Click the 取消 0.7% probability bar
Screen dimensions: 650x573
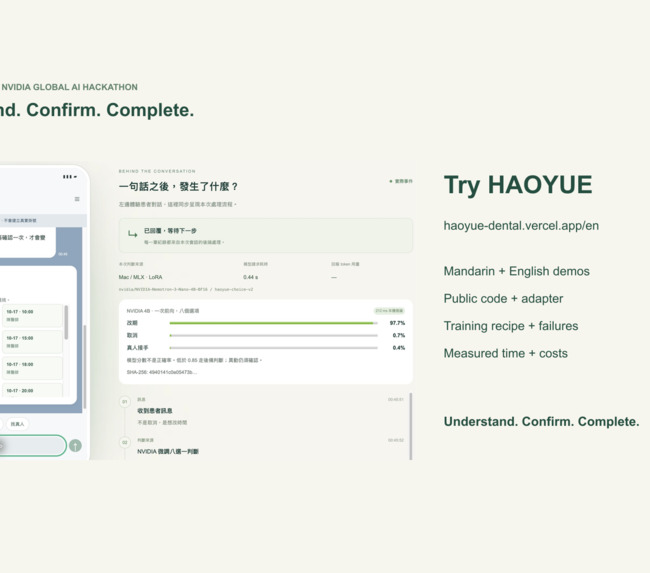[x=274, y=335]
